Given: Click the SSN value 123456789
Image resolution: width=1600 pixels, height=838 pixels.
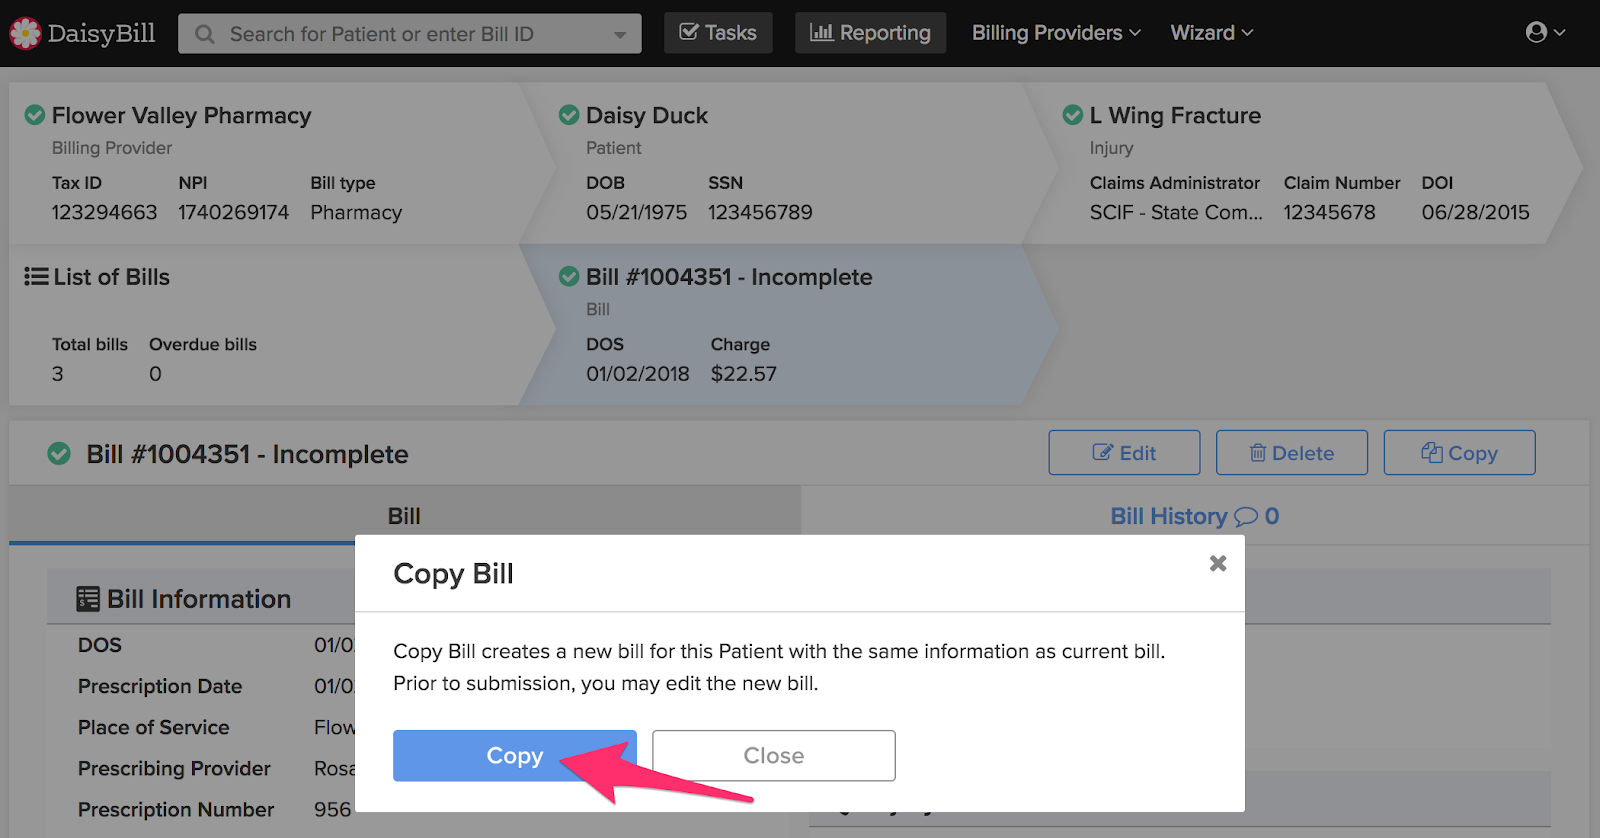Looking at the screenshot, I should 760,212.
